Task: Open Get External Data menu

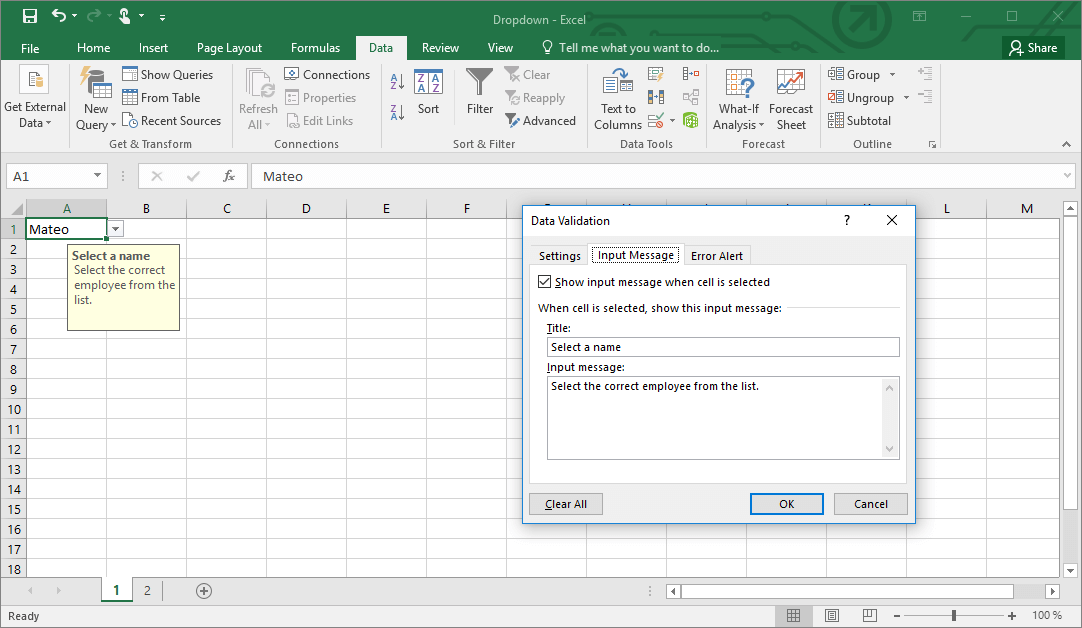Action: click(x=35, y=98)
